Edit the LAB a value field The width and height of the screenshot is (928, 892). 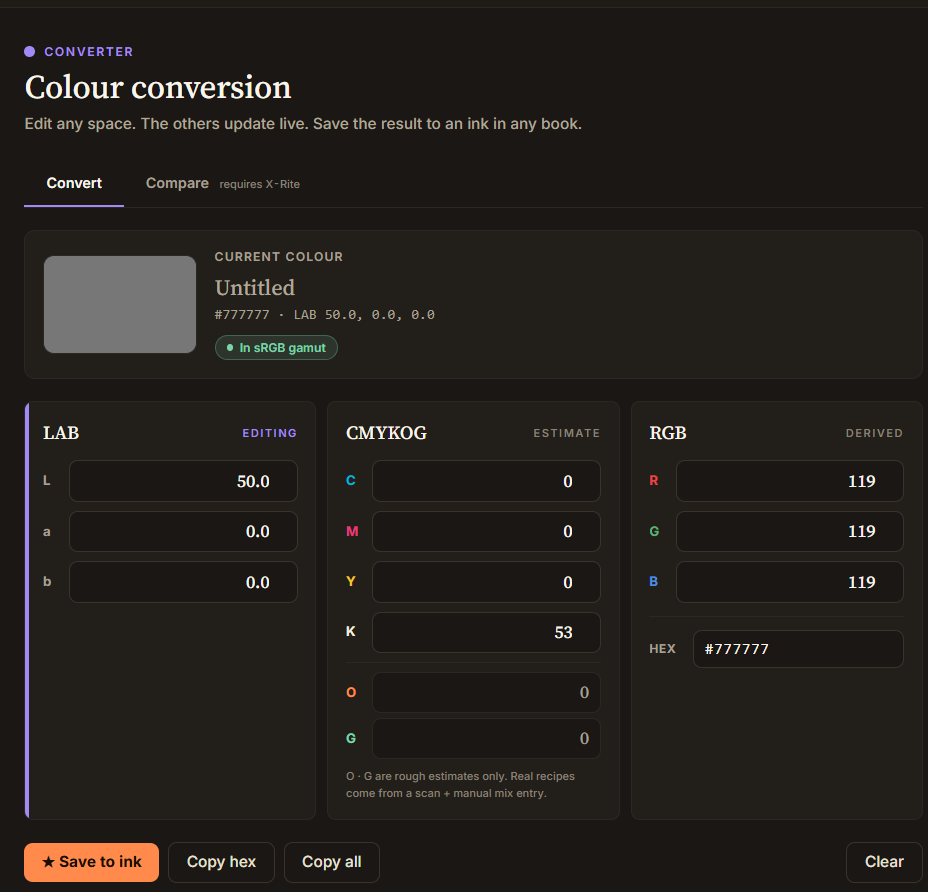(183, 532)
